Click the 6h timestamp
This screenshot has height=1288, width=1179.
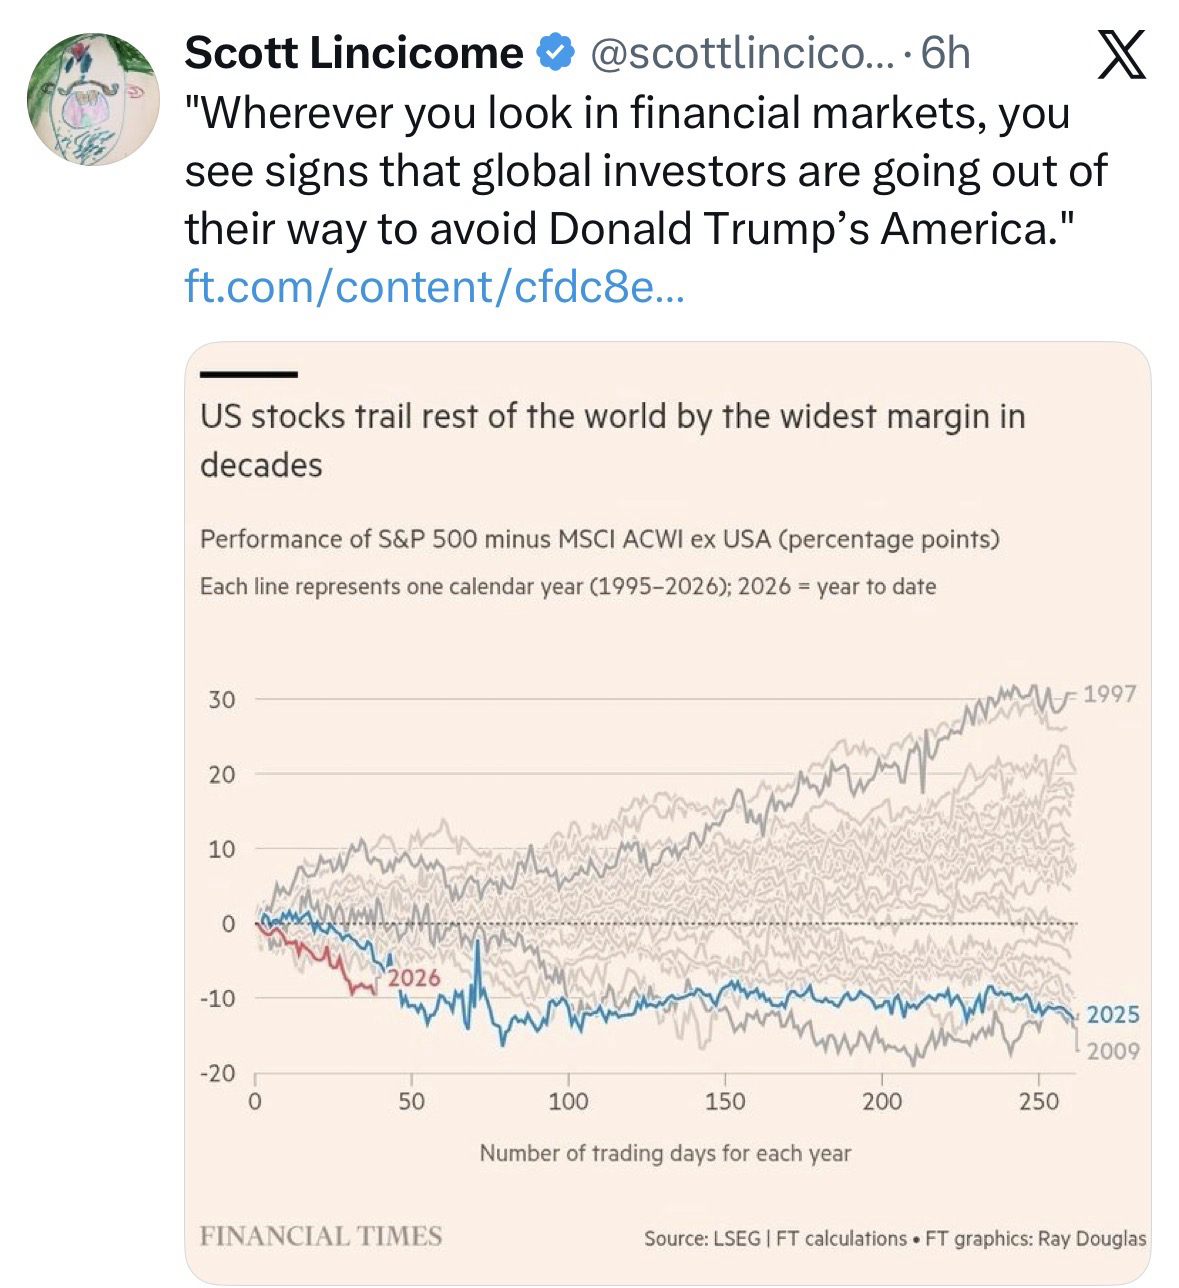point(945,53)
